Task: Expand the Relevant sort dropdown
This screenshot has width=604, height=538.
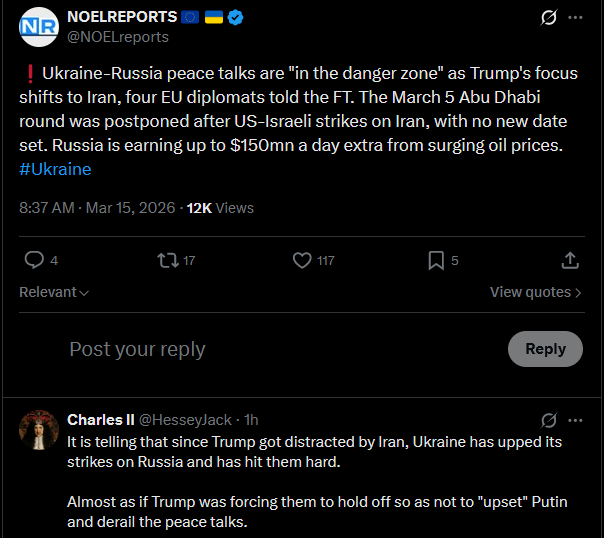Action: 54,292
